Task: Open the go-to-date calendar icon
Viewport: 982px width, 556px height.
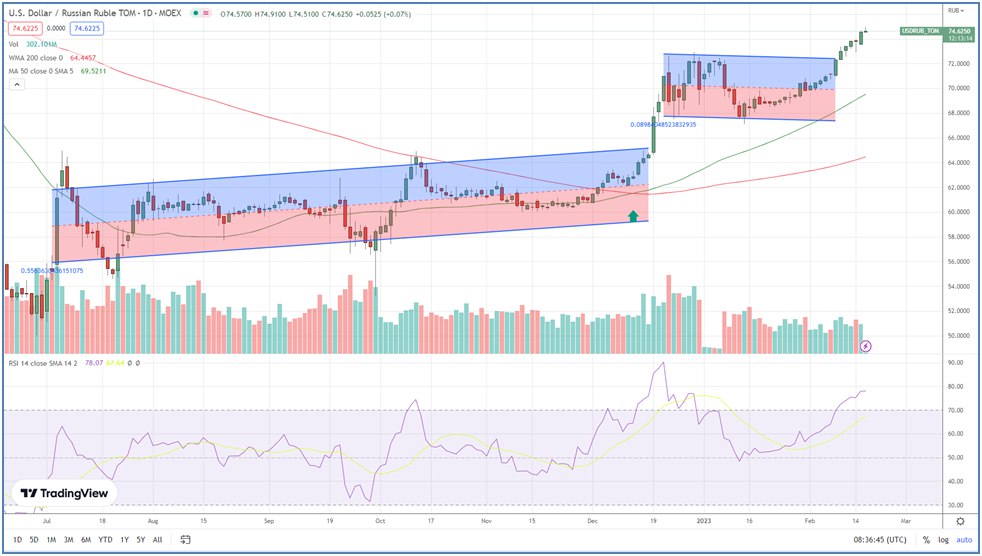Action: click(x=185, y=539)
